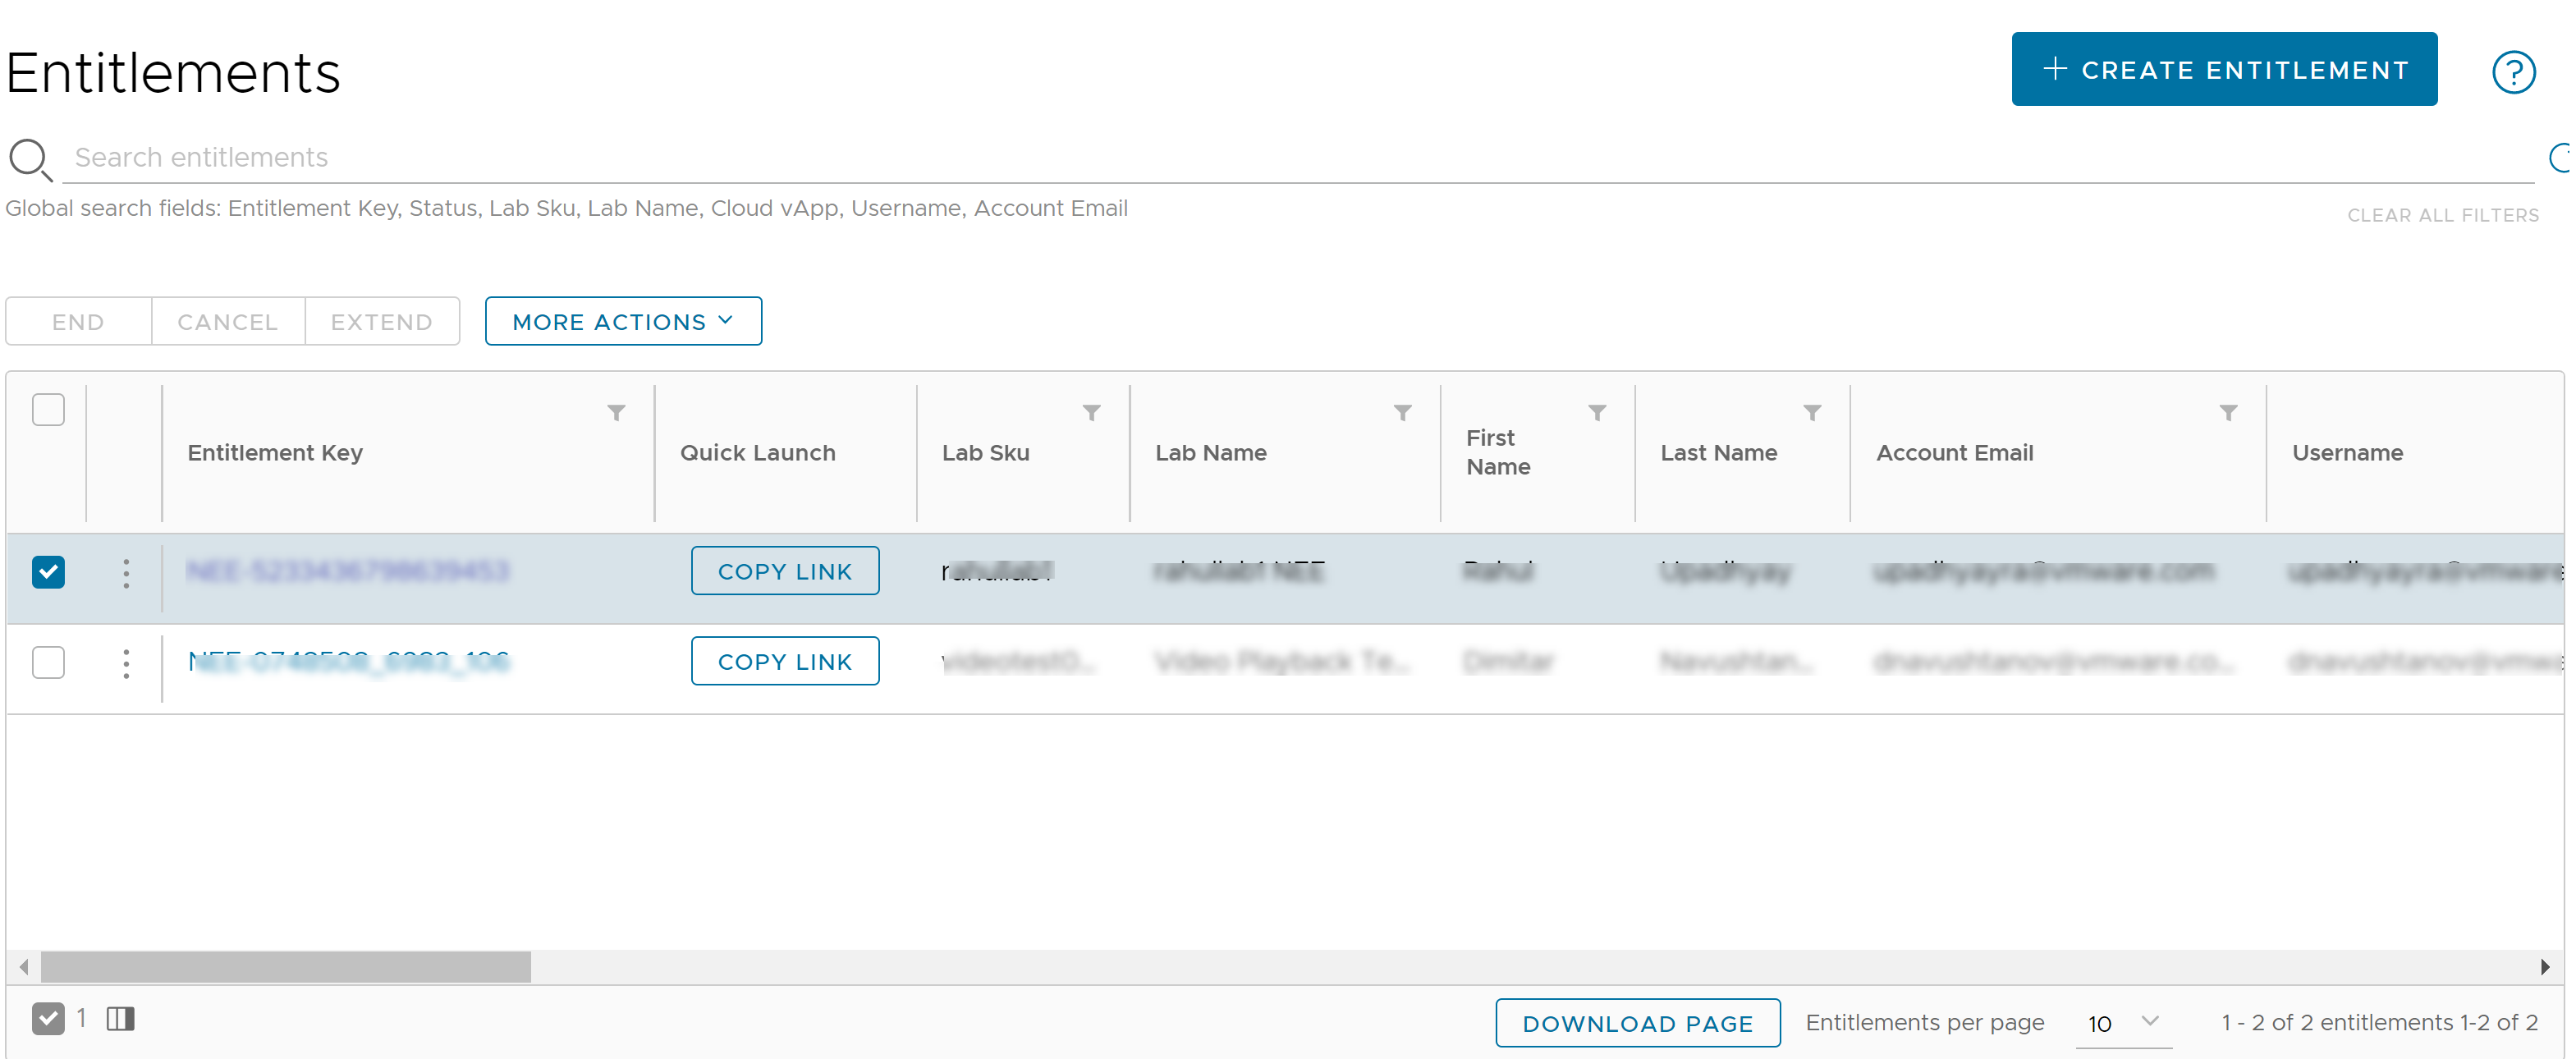Click the help question mark icon
The height and width of the screenshot is (1059, 2576).
tap(2512, 72)
